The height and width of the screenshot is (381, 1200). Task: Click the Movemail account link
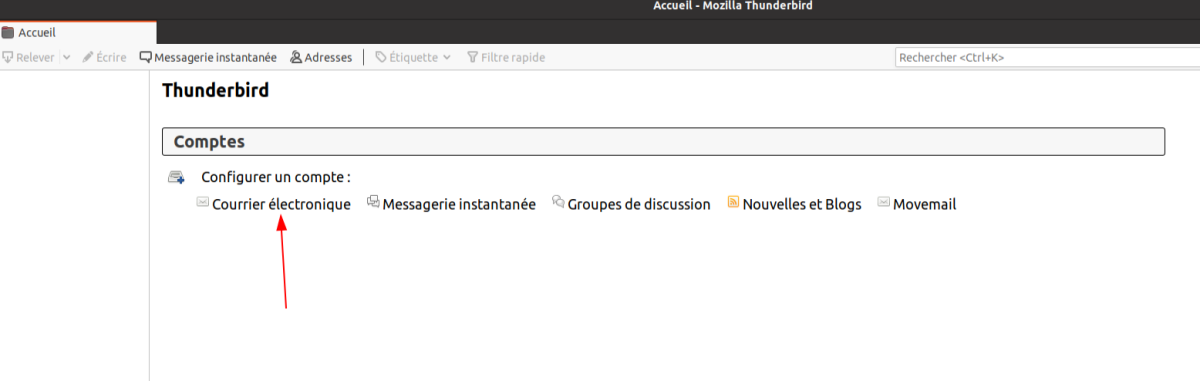click(x=924, y=204)
